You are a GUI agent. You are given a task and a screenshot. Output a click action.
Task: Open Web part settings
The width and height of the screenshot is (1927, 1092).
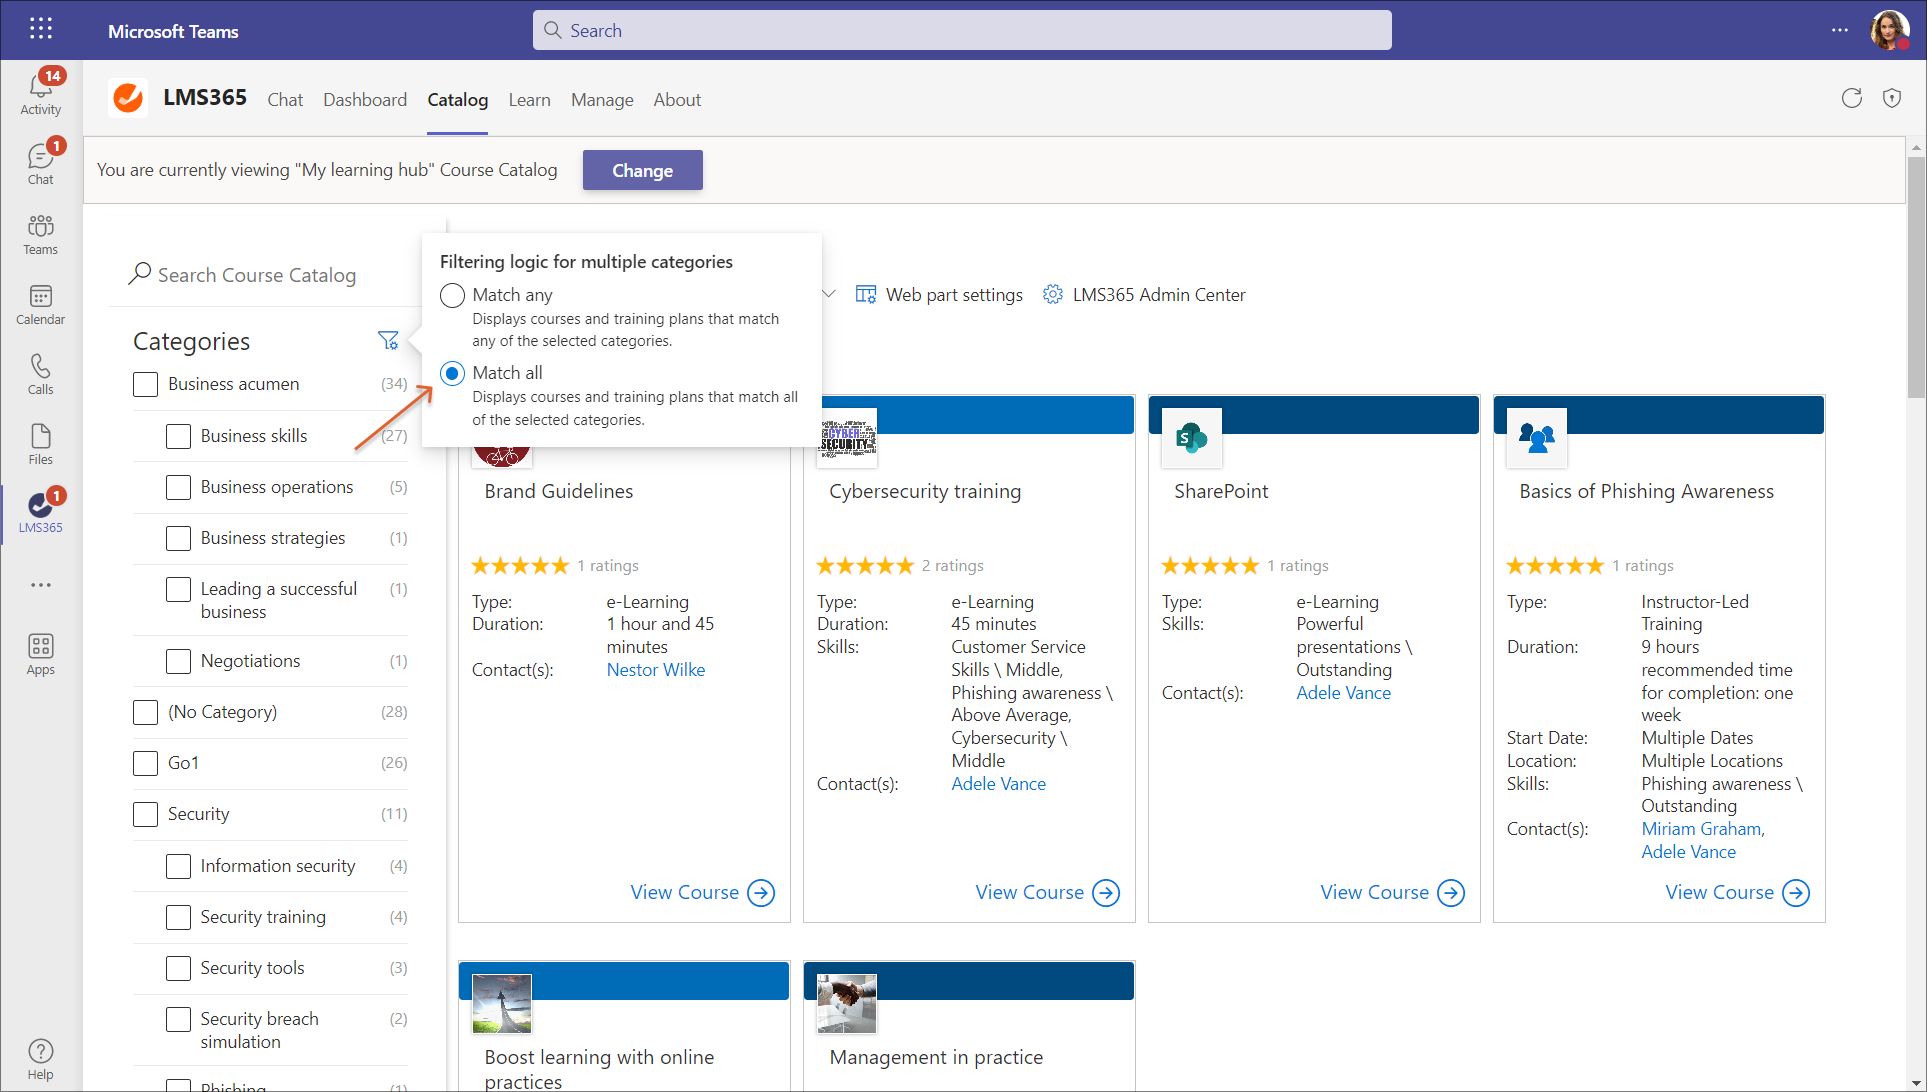(939, 295)
